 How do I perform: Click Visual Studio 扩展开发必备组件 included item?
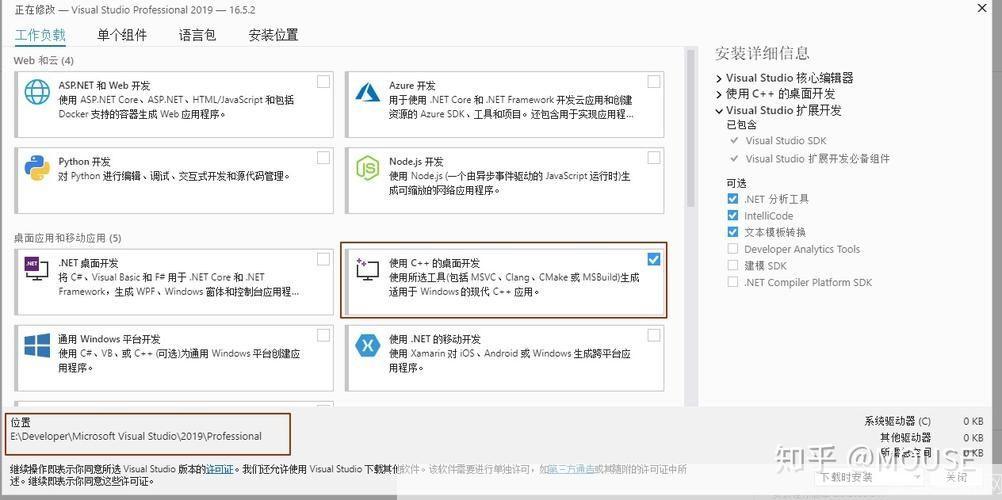pos(817,159)
